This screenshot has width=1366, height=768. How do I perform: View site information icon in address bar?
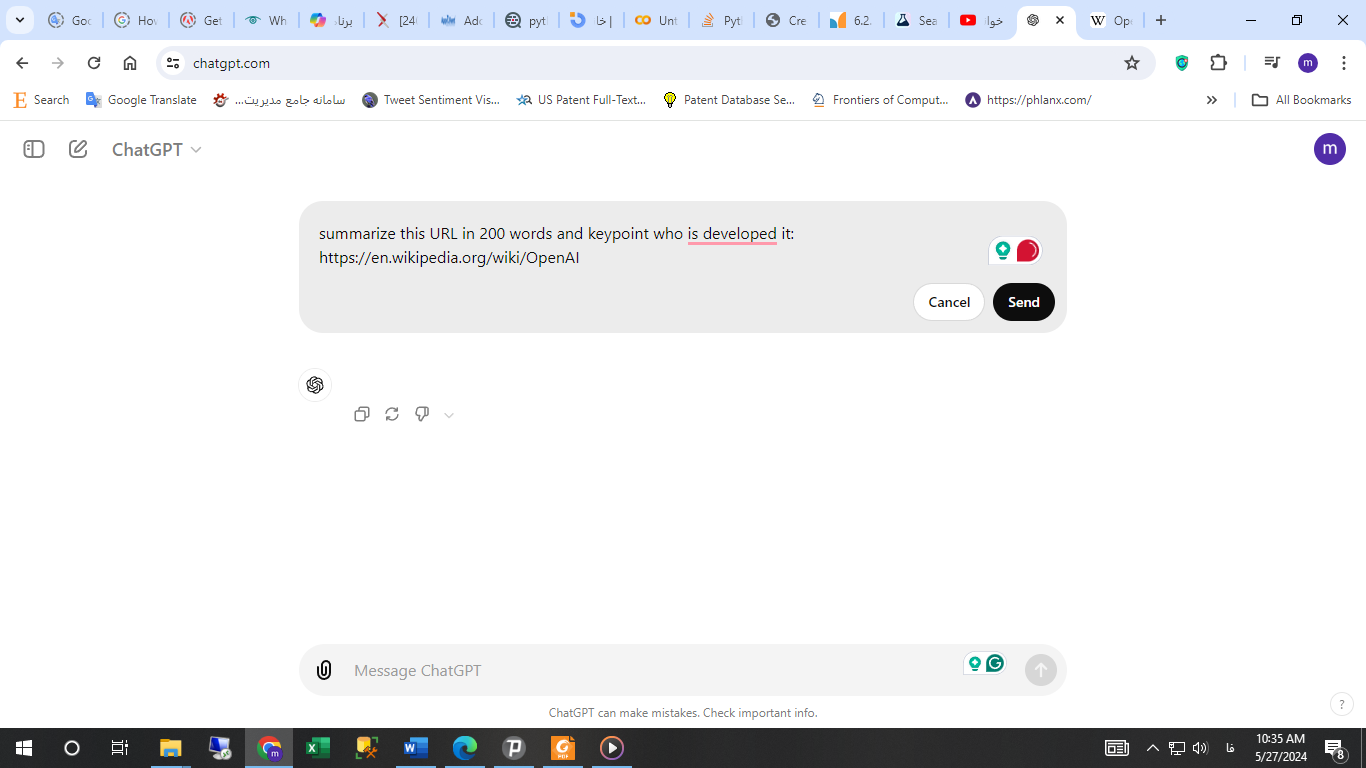pos(173,63)
